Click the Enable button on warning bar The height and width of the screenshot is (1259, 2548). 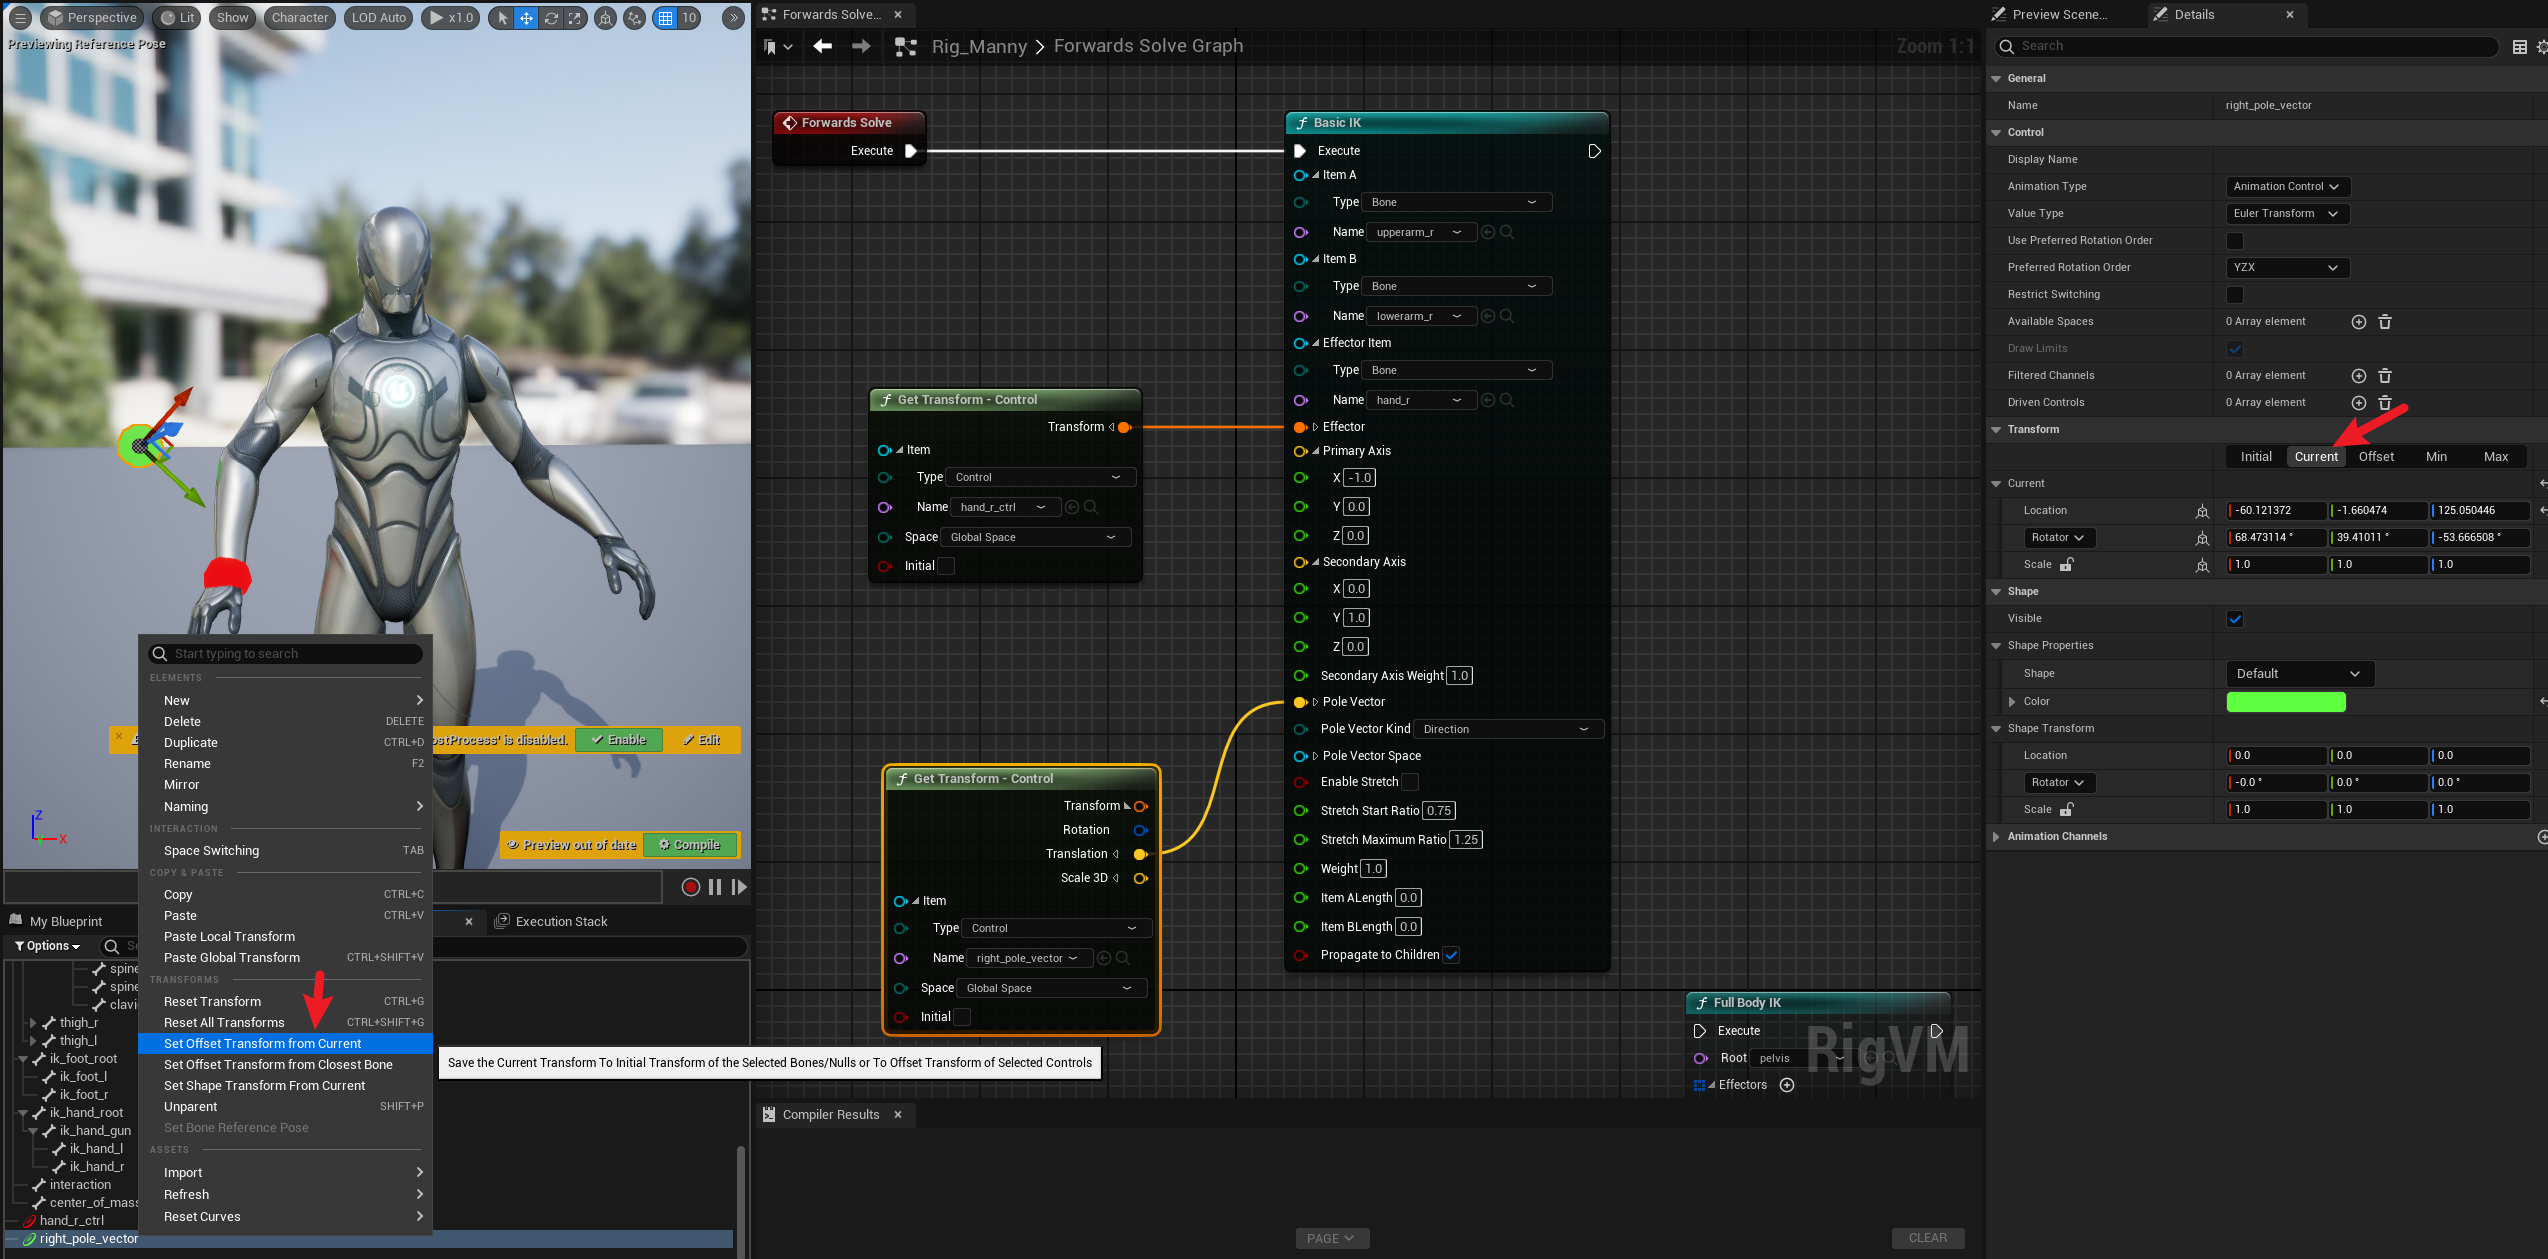click(x=619, y=740)
